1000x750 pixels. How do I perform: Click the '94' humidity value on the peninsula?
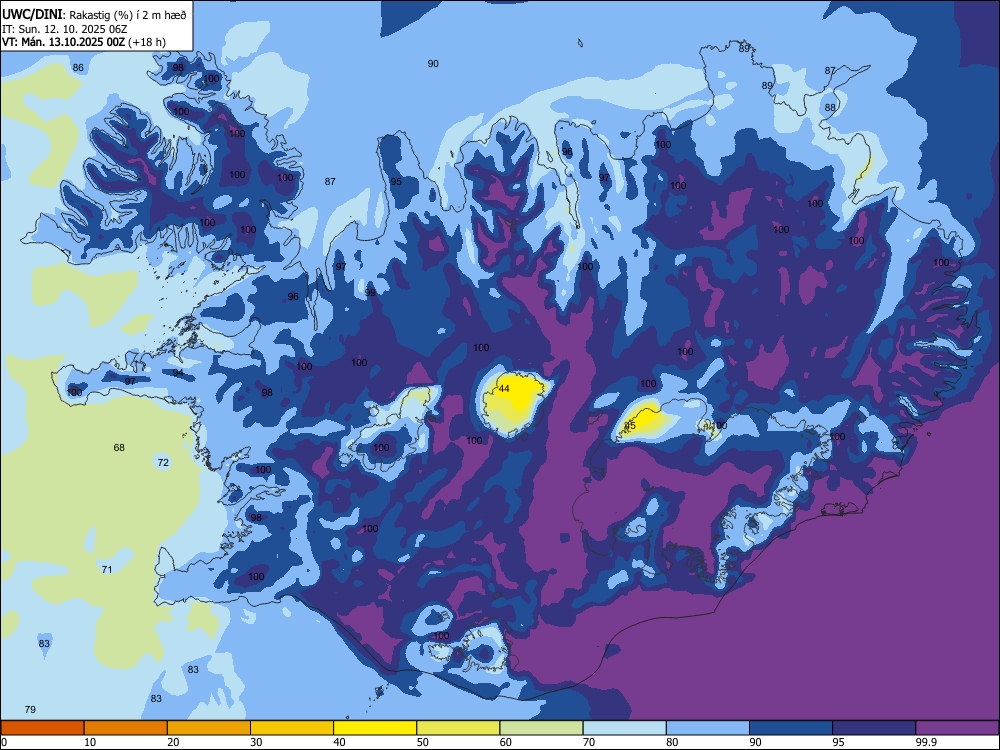(178, 373)
